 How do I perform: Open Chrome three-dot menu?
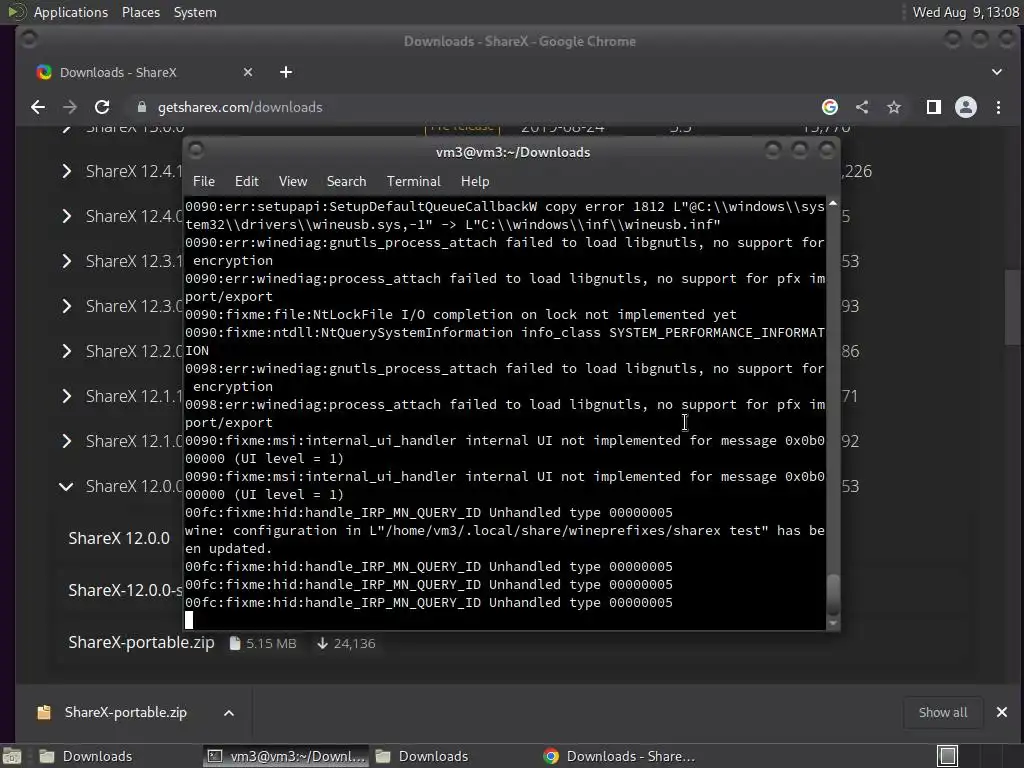999,107
